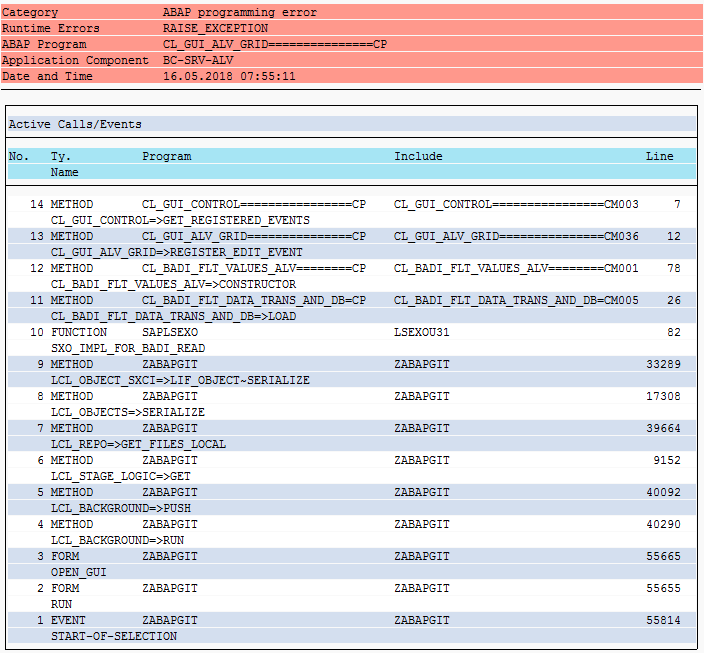Viewport: 704px width, 653px height.
Task: Click the Ty. column header
Action: click(60, 156)
